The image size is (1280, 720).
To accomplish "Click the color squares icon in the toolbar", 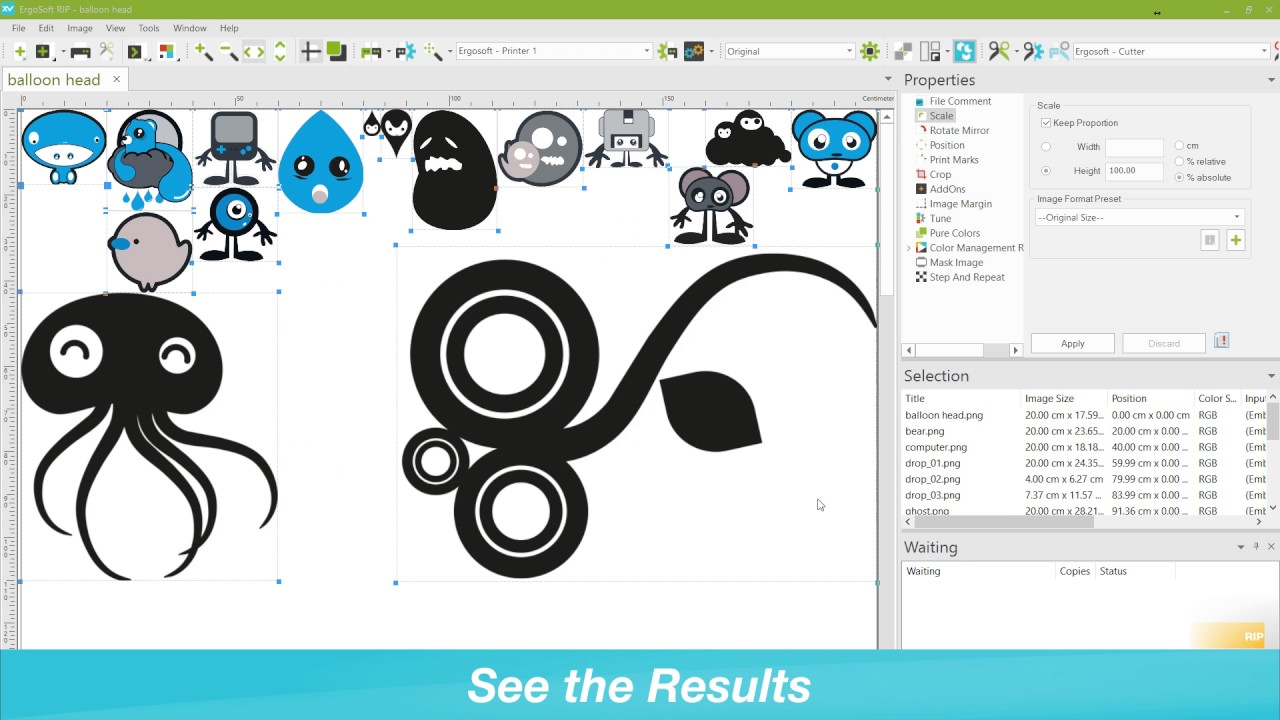I will point(165,52).
